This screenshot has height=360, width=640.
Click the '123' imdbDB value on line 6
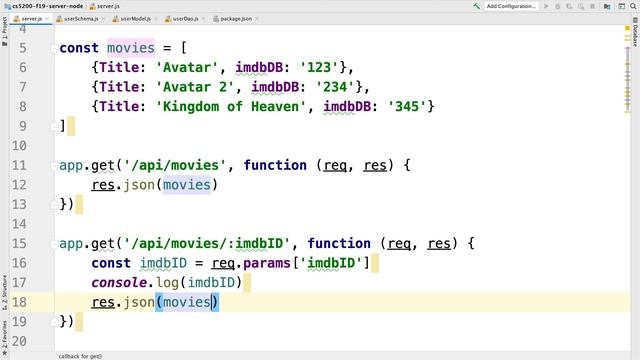[319, 67]
